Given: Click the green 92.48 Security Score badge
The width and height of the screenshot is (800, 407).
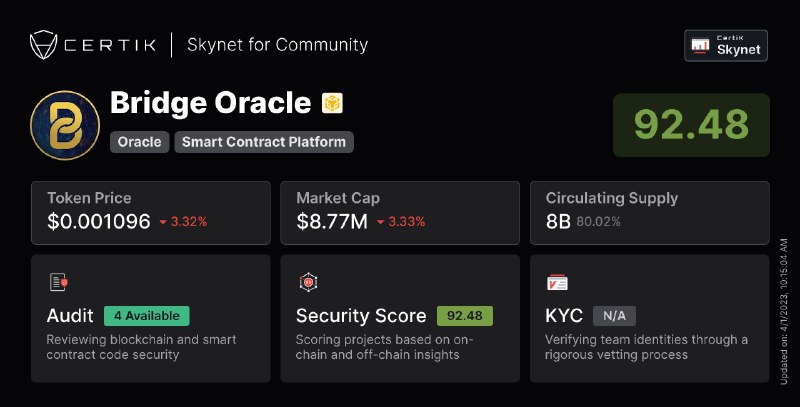Looking at the screenshot, I should point(465,316).
